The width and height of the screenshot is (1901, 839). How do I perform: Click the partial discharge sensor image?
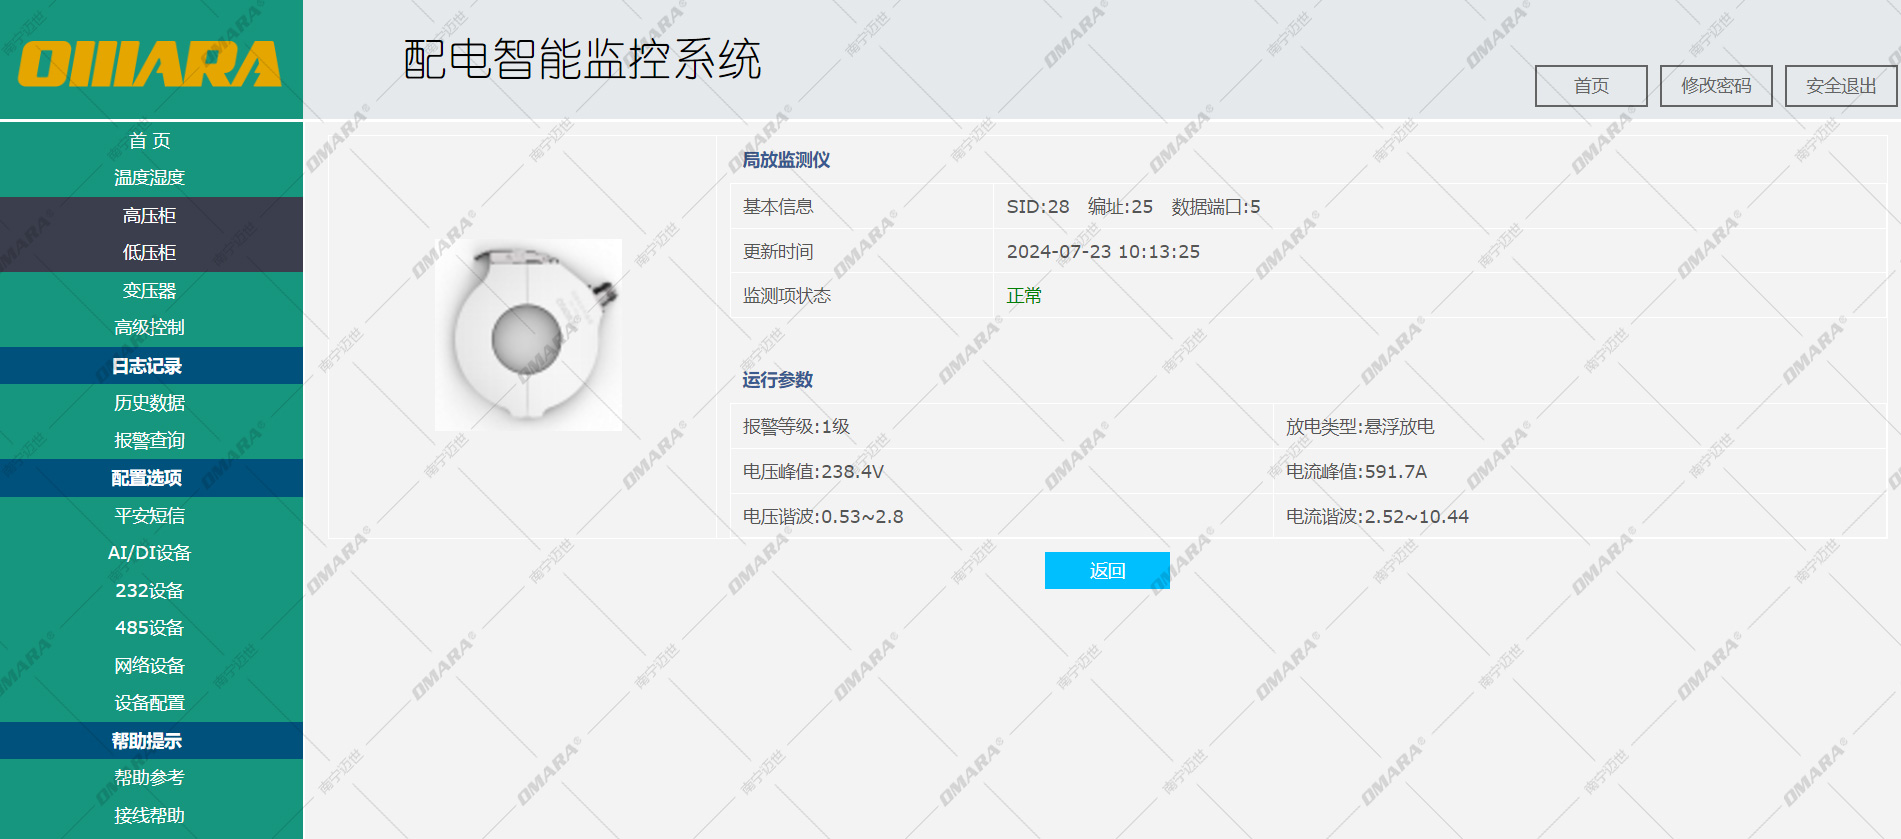pyautogui.click(x=528, y=335)
